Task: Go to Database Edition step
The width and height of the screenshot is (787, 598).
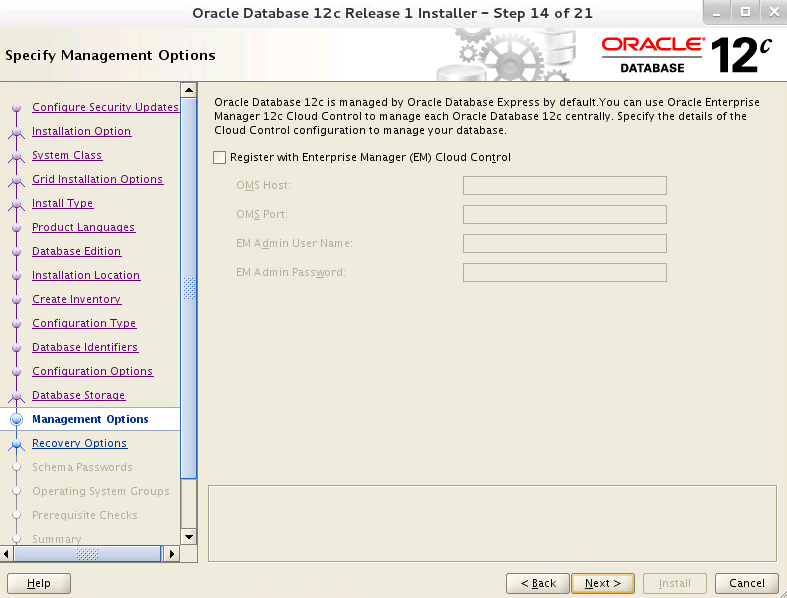Action: pyautogui.click(x=76, y=251)
